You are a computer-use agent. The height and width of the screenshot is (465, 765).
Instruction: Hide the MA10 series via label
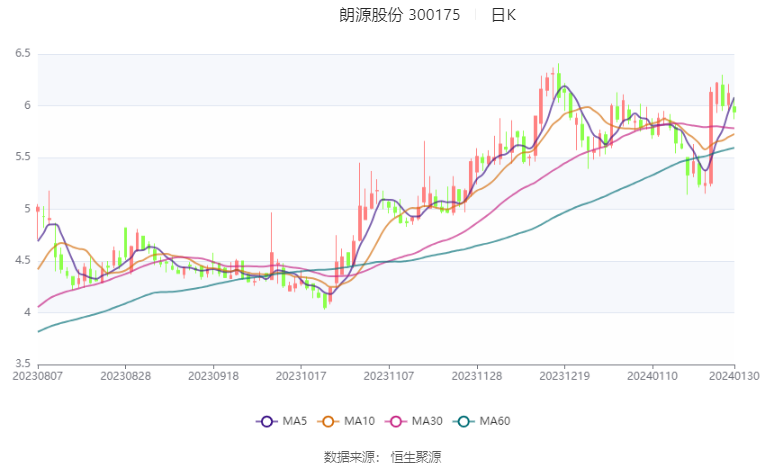tap(360, 421)
